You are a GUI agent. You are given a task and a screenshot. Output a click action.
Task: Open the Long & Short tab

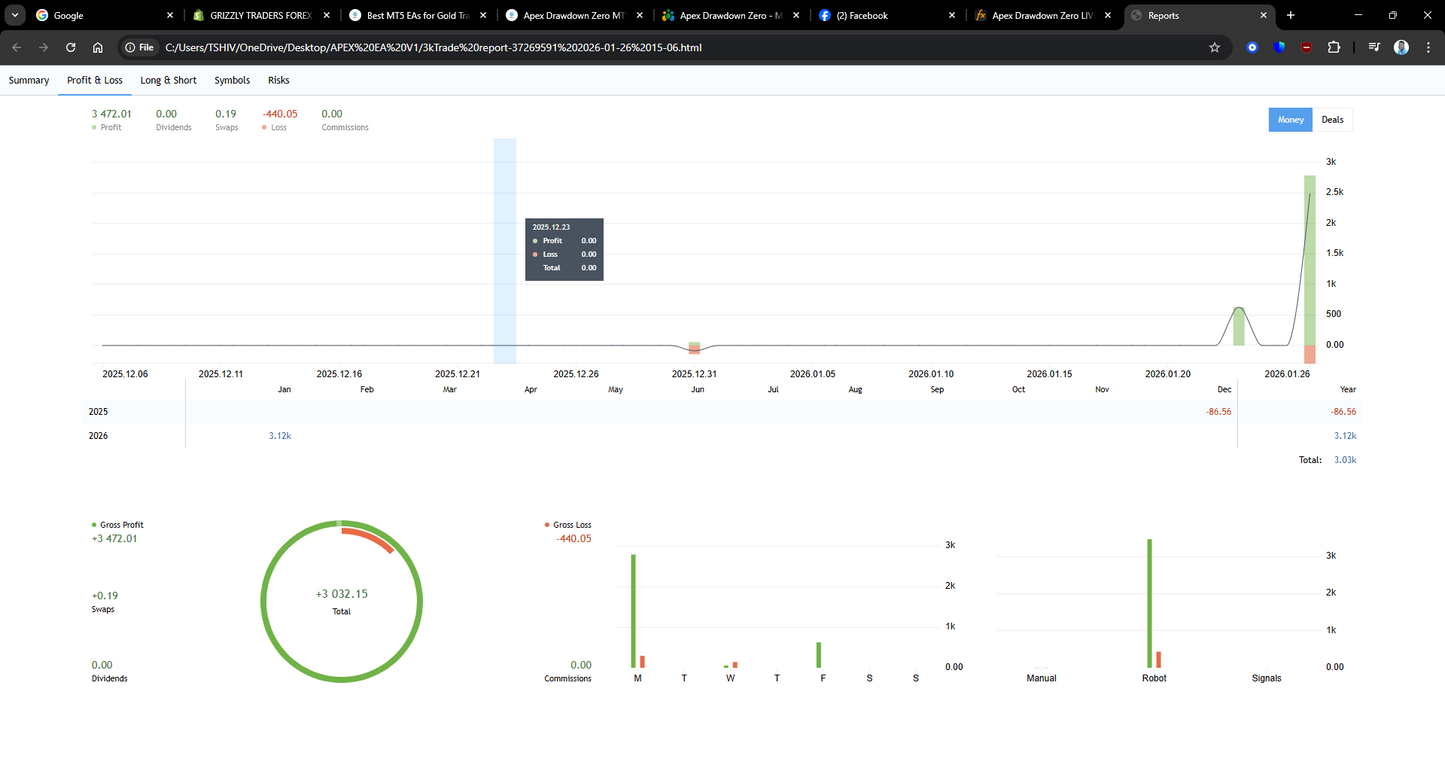[168, 80]
